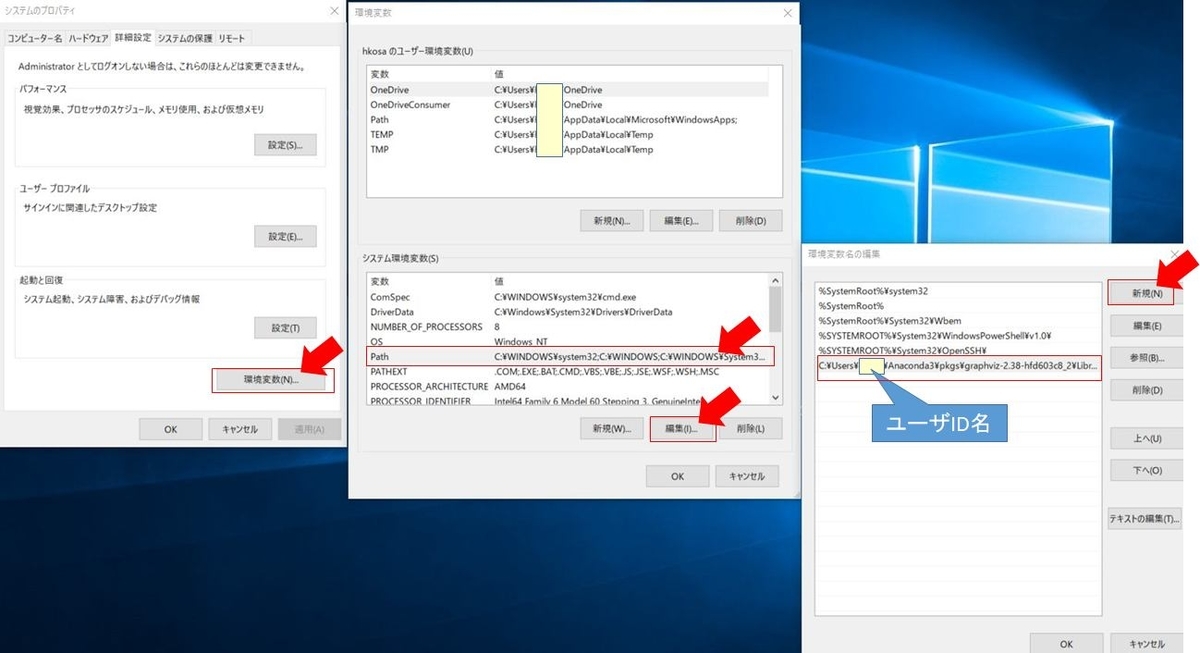This screenshot has width=1200, height=653.
Task: Click 削除(D) in path edit dialog
Action: [x=1147, y=389]
